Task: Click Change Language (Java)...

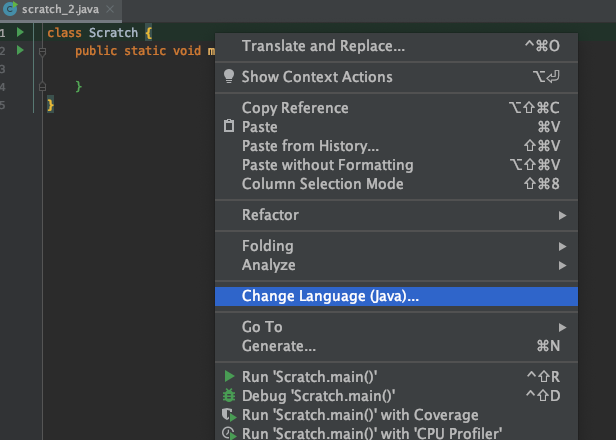Action: click(396, 296)
